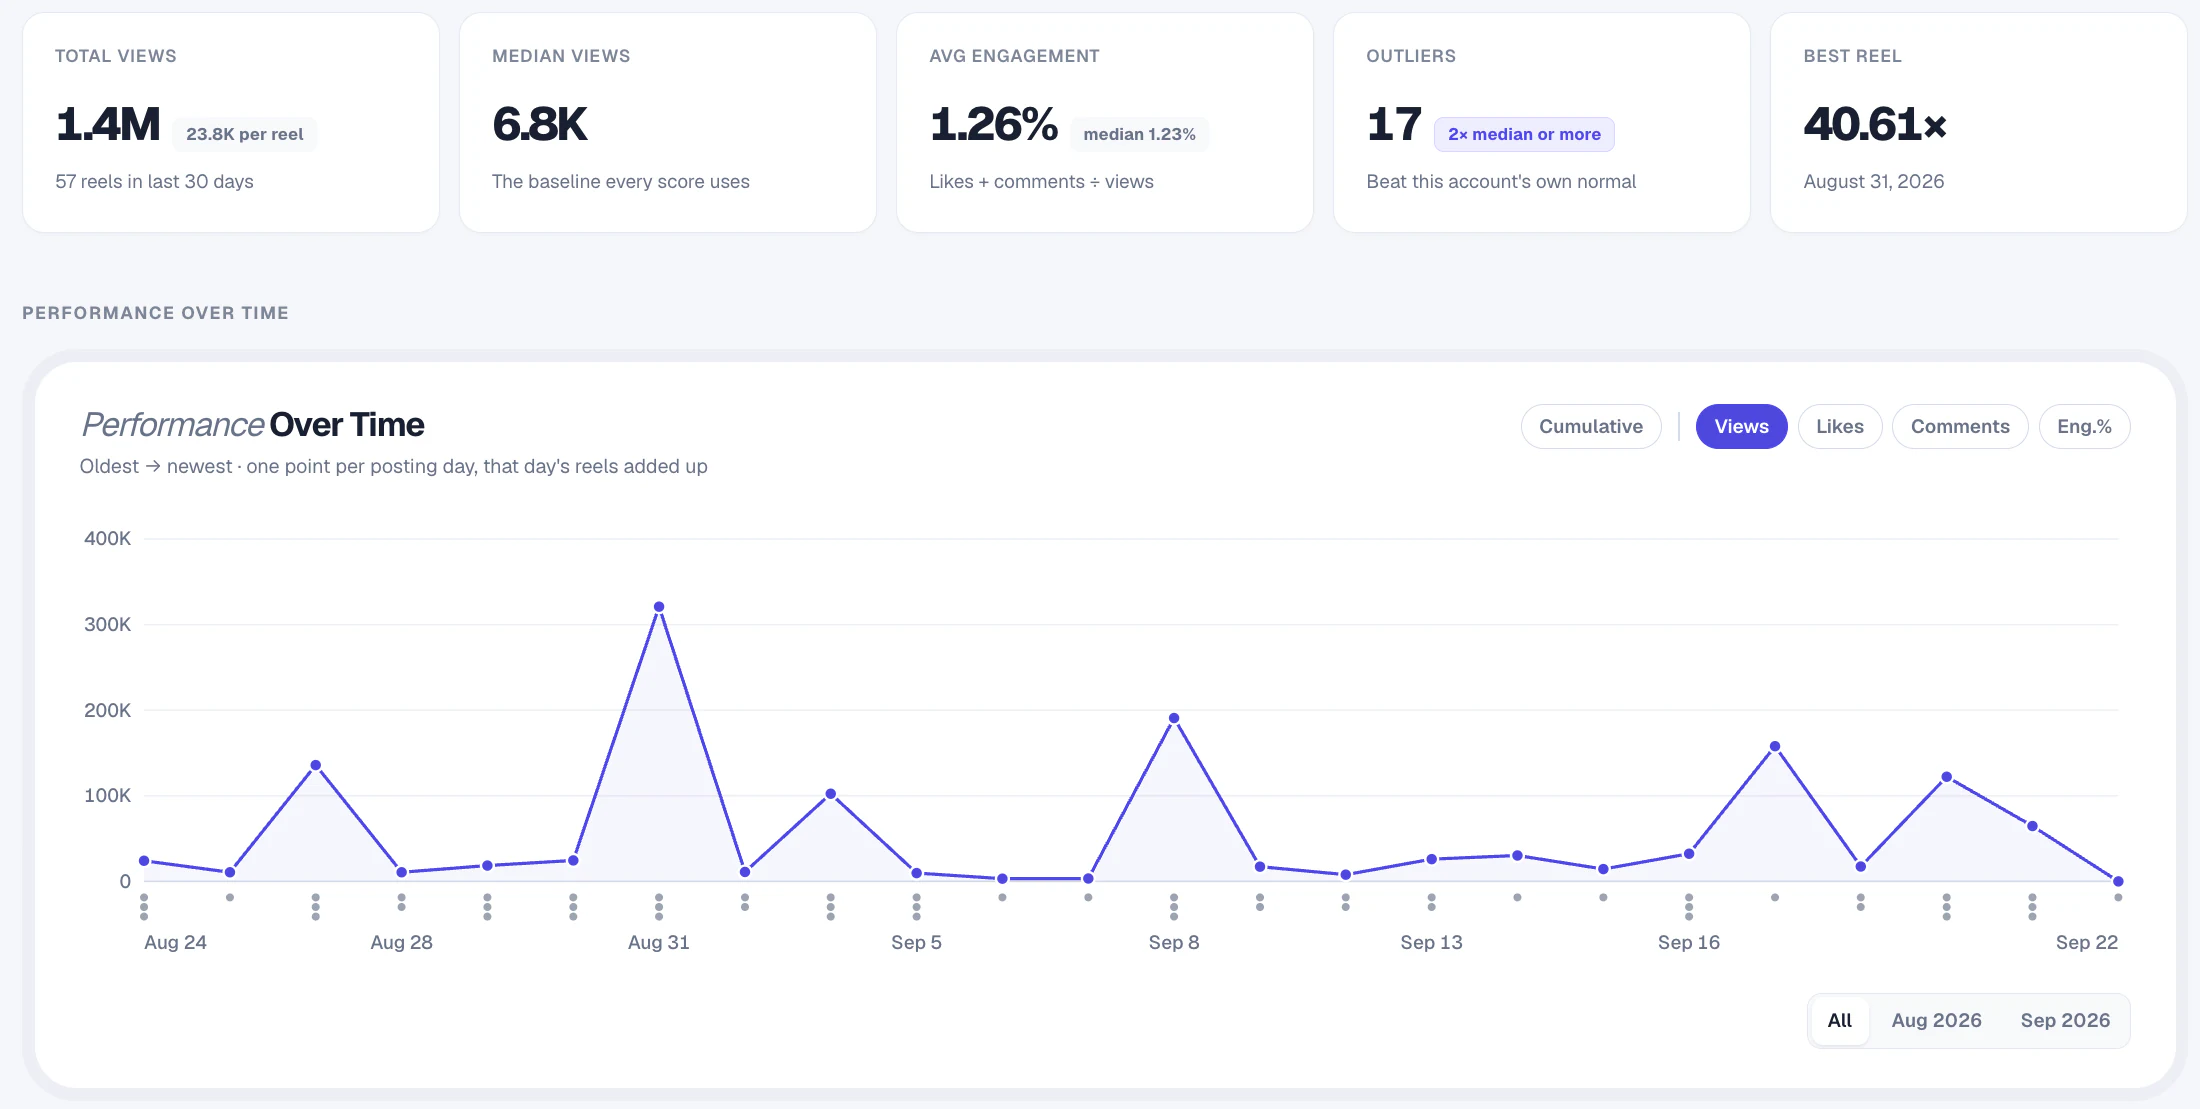This screenshot has height=1109, width=2200.
Task: Switch chart to Comments metric
Action: point(1960,427)
